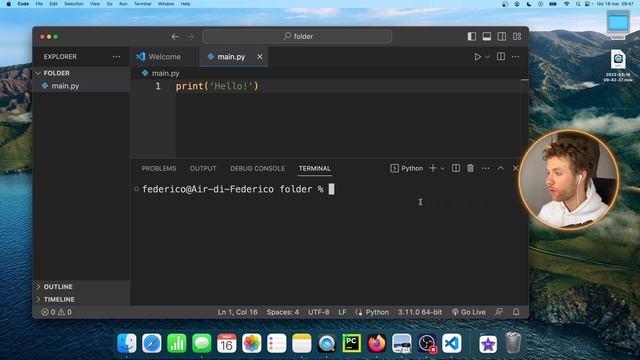
Task: Close the terminal panel
Action: tap(515, 168)
